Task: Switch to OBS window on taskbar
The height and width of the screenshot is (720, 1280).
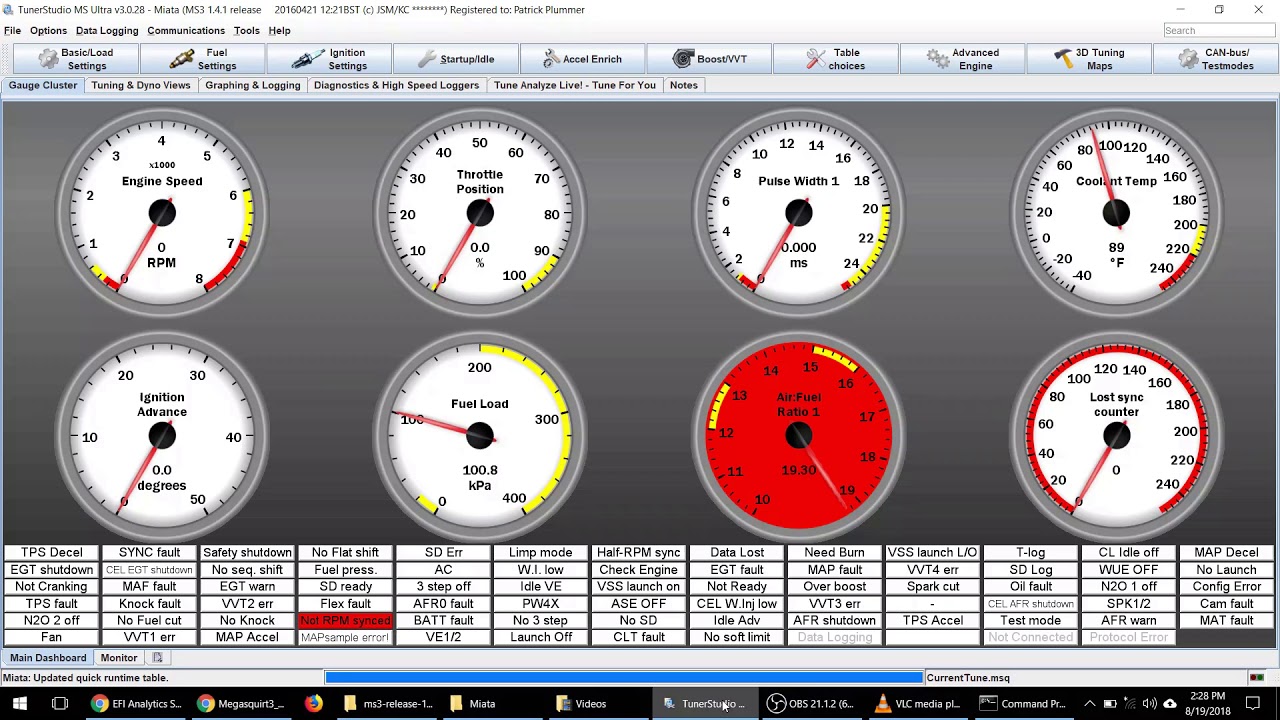Action: click(810, 704)
